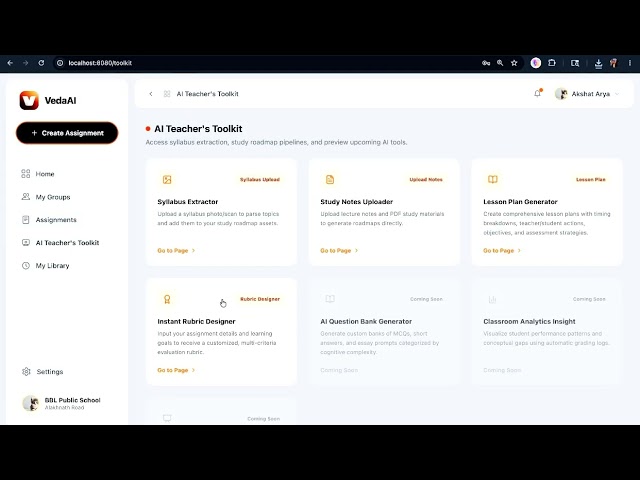This screenshot has width=640, height=480.
Task: Click the Assignments document icon
Action: point(26,220)
